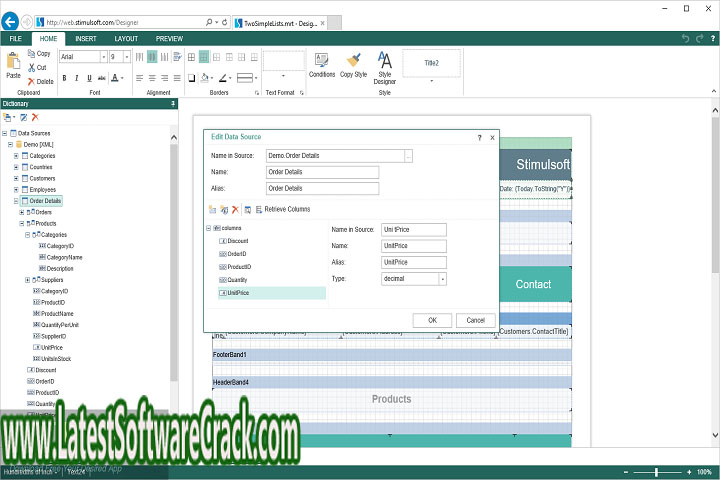
Task: Justify text alignment
Action: 177,78
